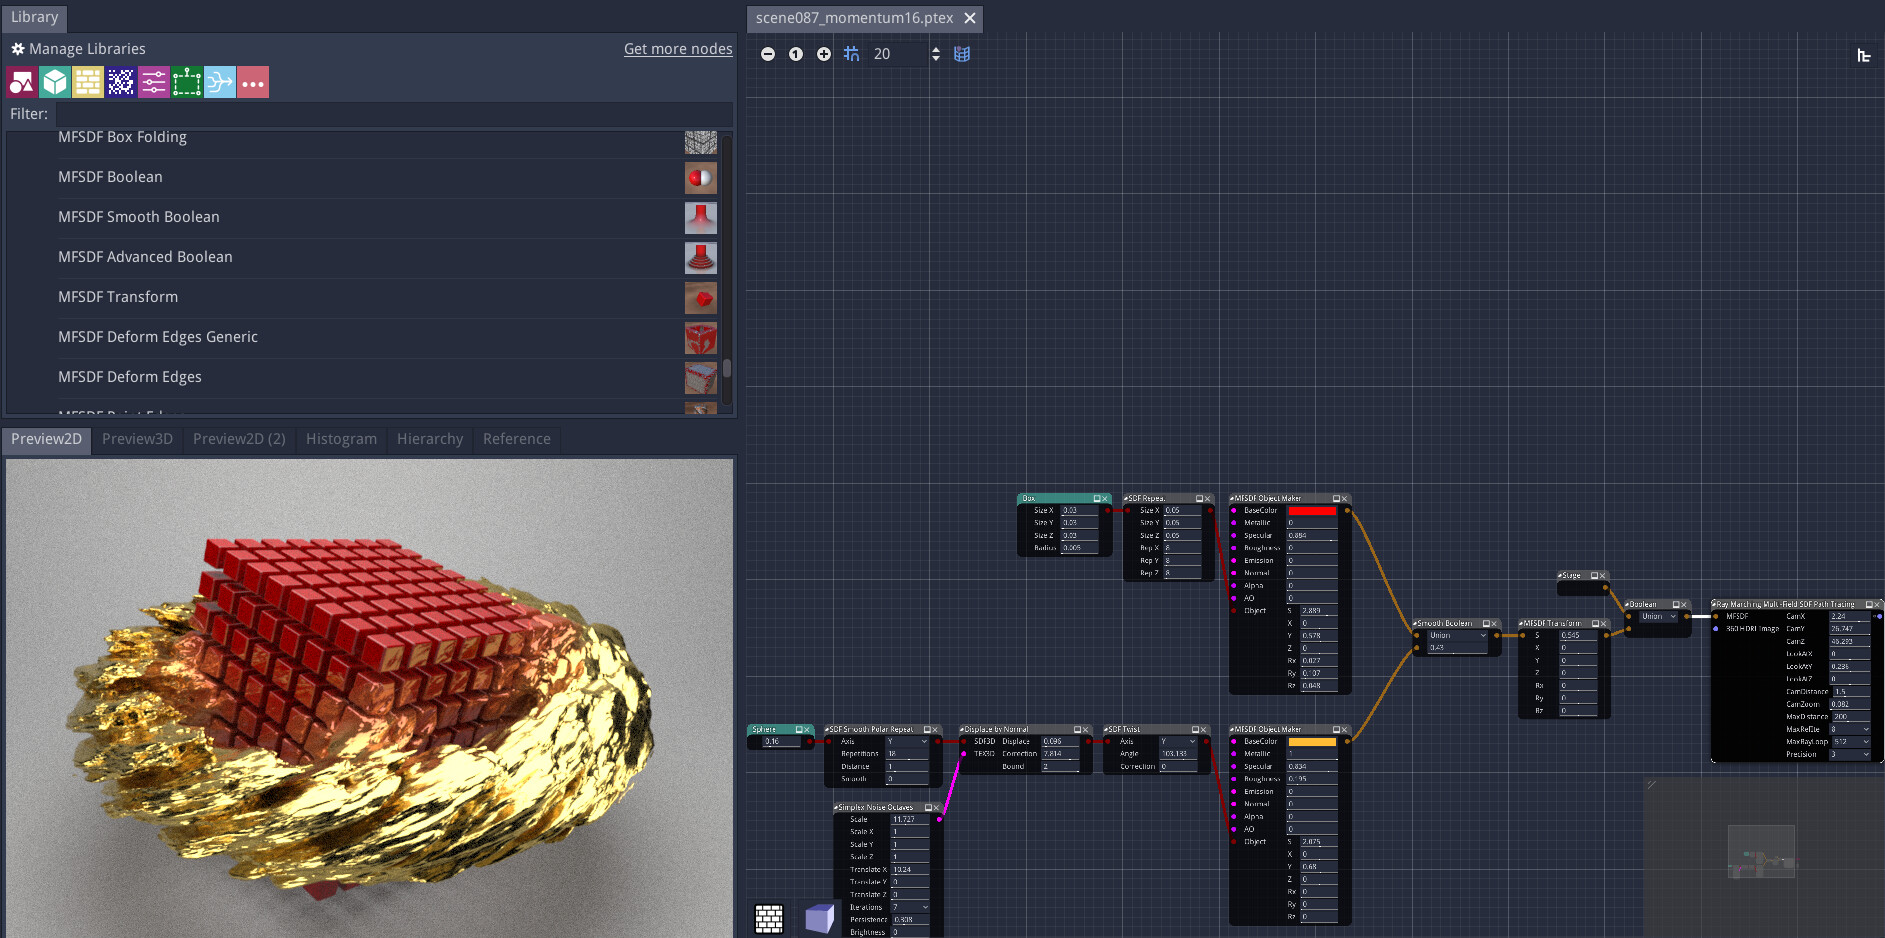Open the Smooth Boolean Union dropdown
The width and height of the screenshot is (1885, 938).
tap(1458, 635)
